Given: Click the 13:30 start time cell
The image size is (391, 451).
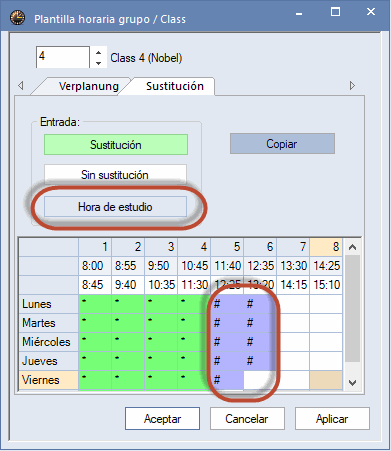Looking at the screenshot, I should (293, 266).
